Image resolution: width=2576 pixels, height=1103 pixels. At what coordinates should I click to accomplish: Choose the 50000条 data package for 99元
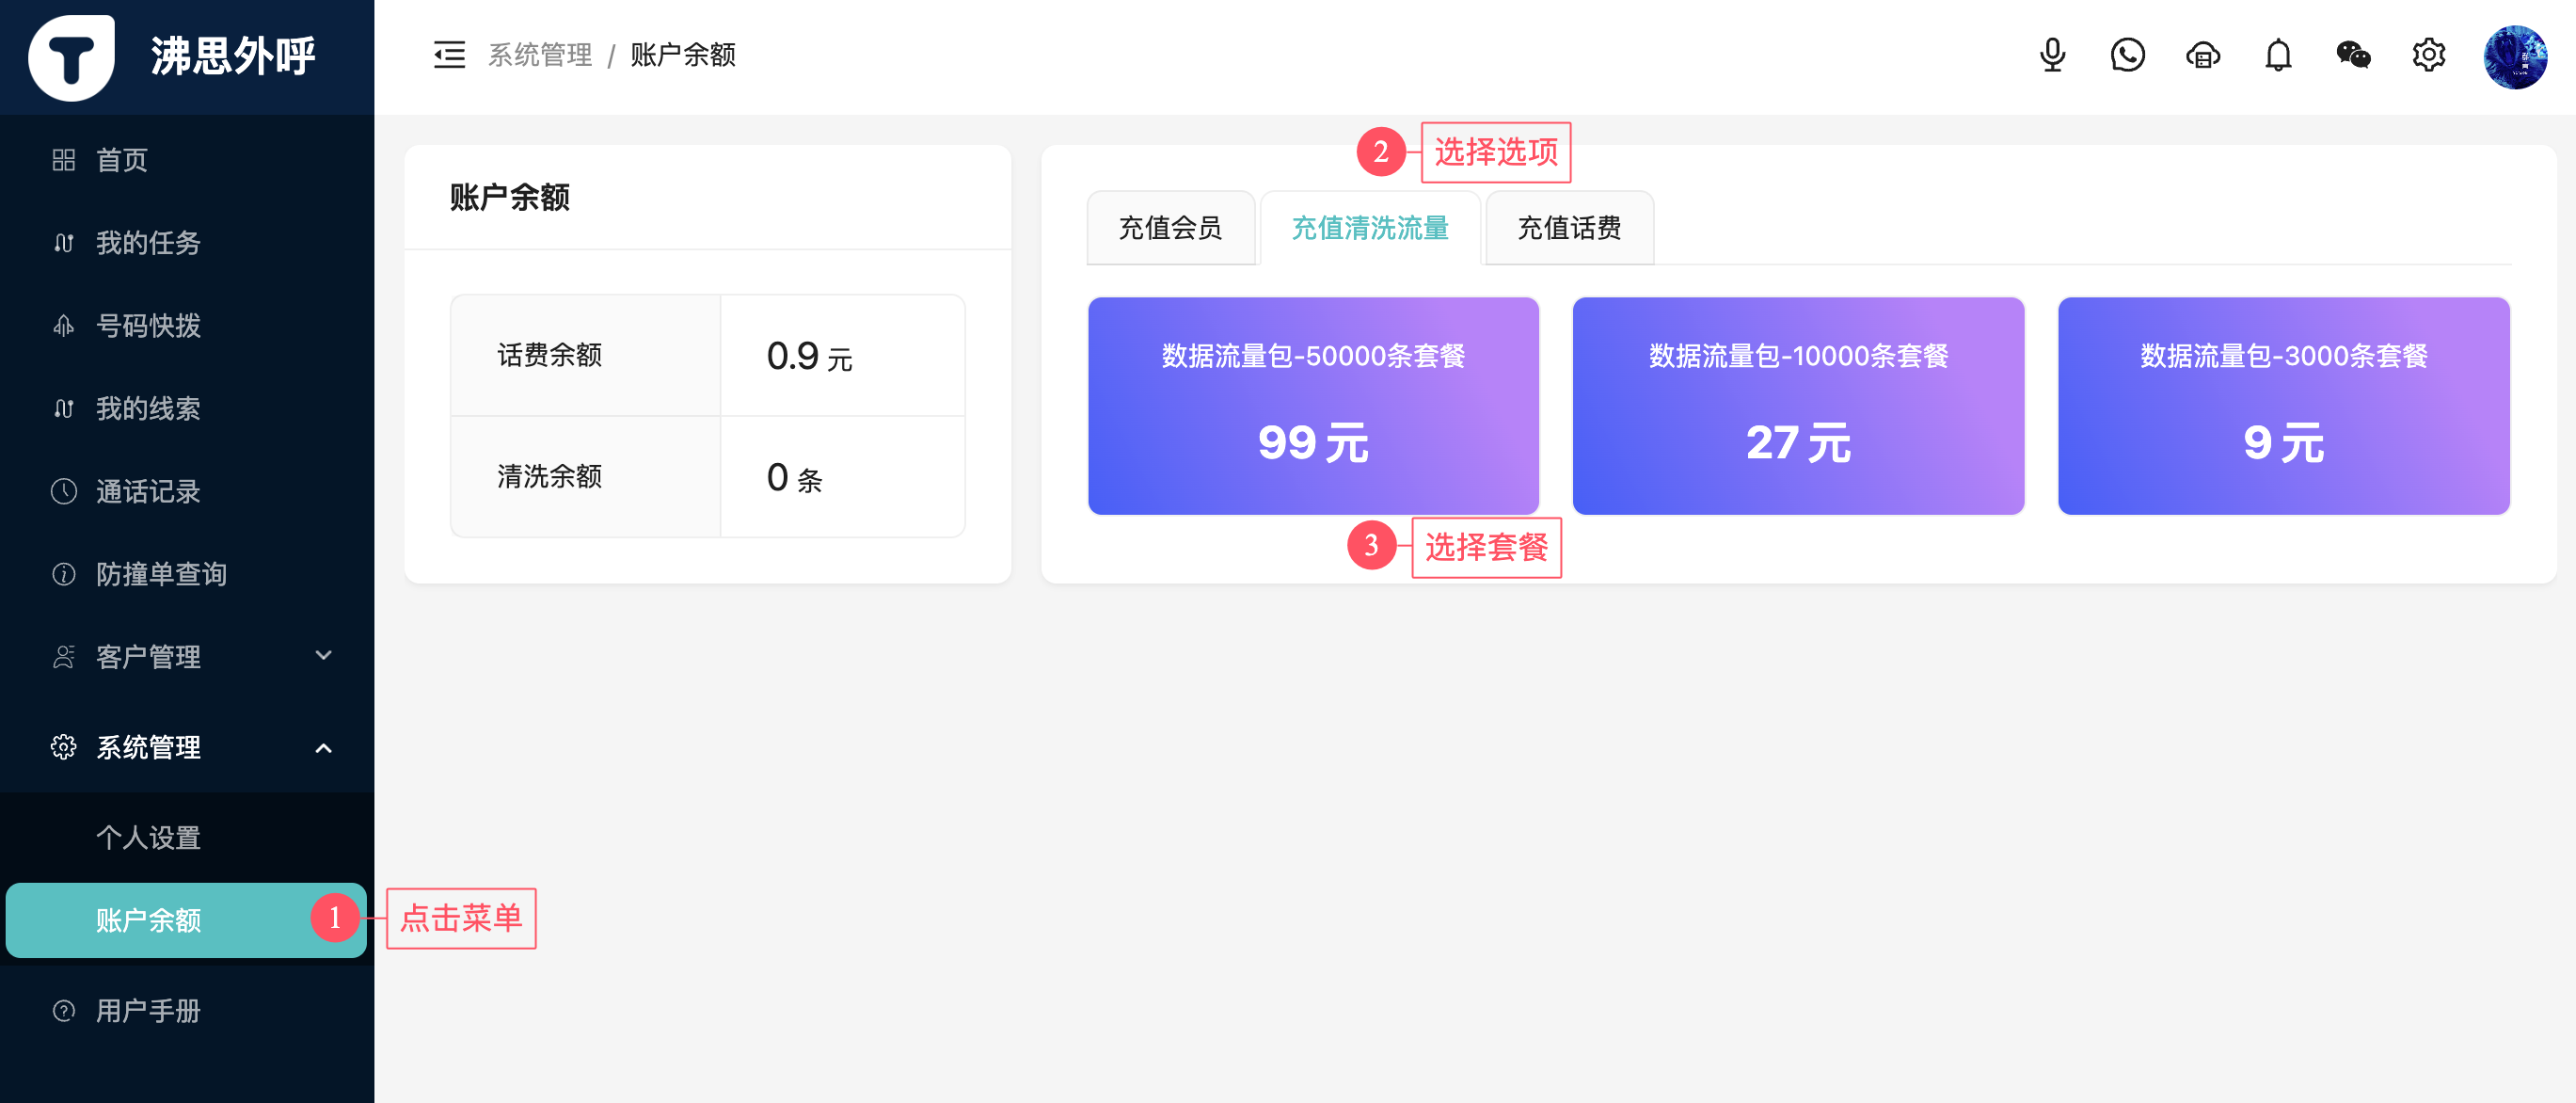(x=1312, y=405)
